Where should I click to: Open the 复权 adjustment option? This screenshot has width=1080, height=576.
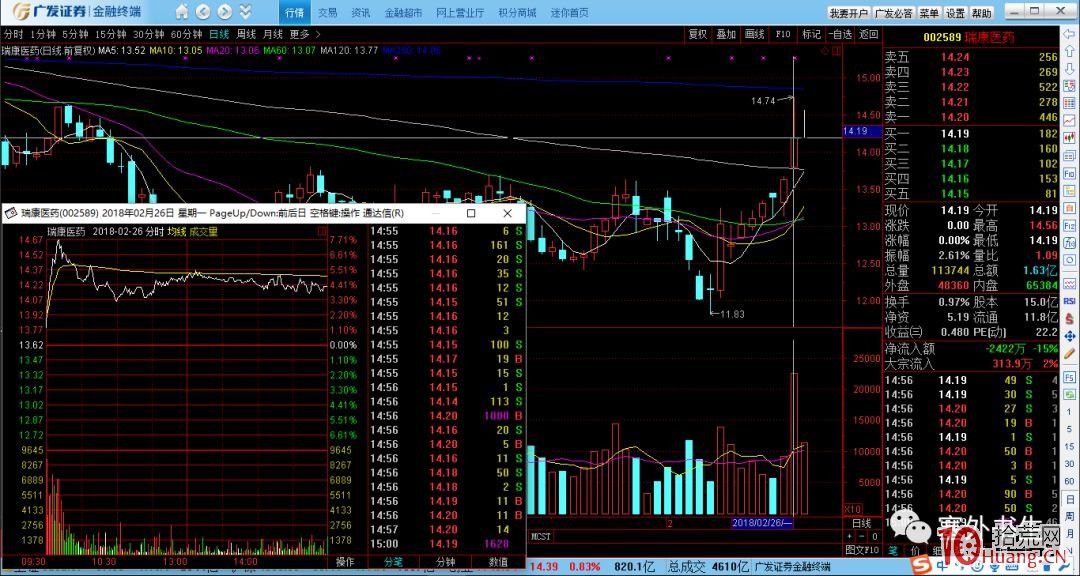pyautogui.click(x=698, y=34)
